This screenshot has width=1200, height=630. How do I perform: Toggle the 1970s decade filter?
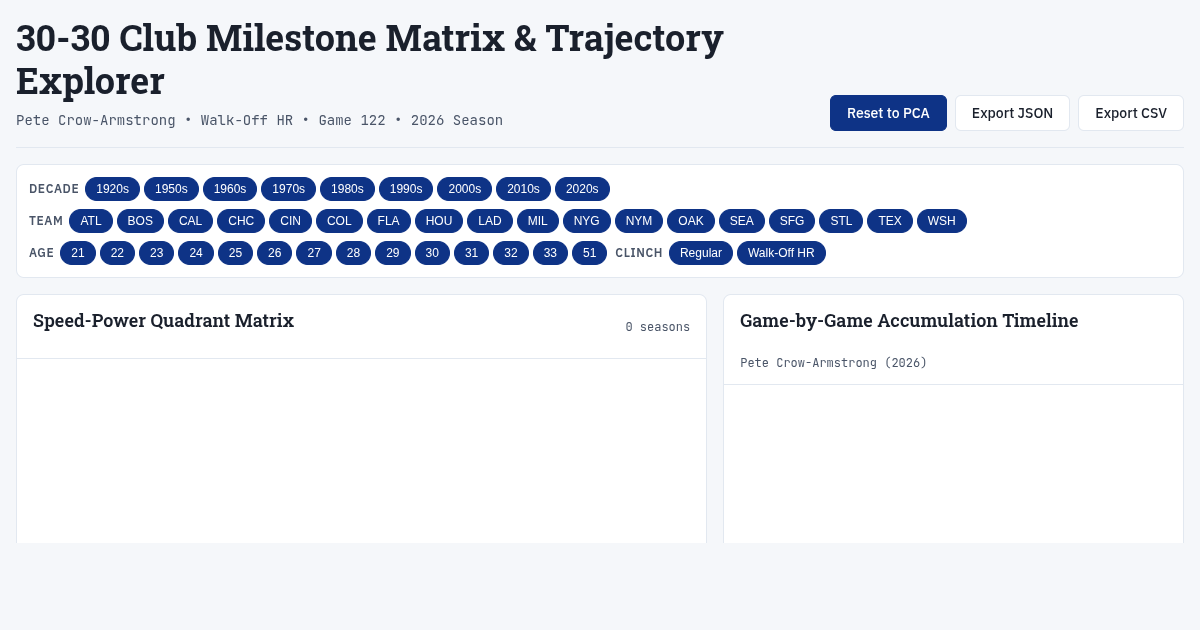[x=289, y=189]
